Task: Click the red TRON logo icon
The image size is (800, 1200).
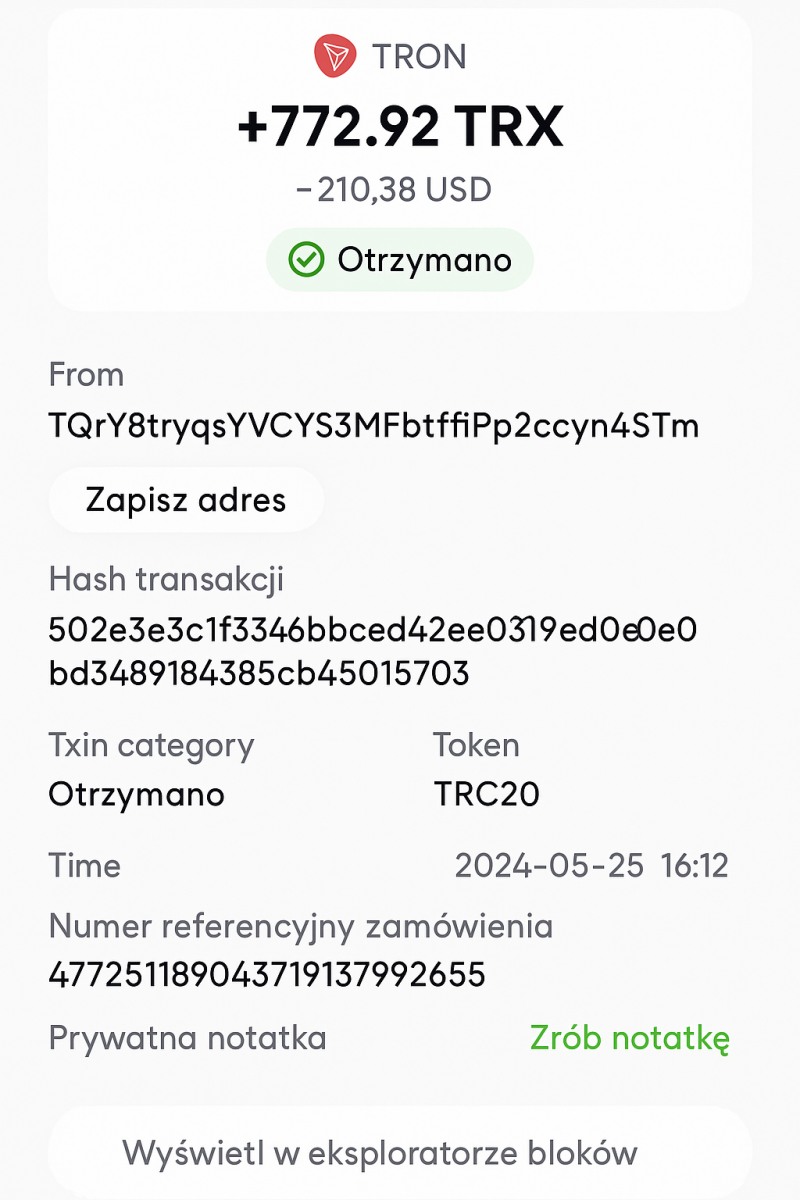Action: (x=335, y=56)
